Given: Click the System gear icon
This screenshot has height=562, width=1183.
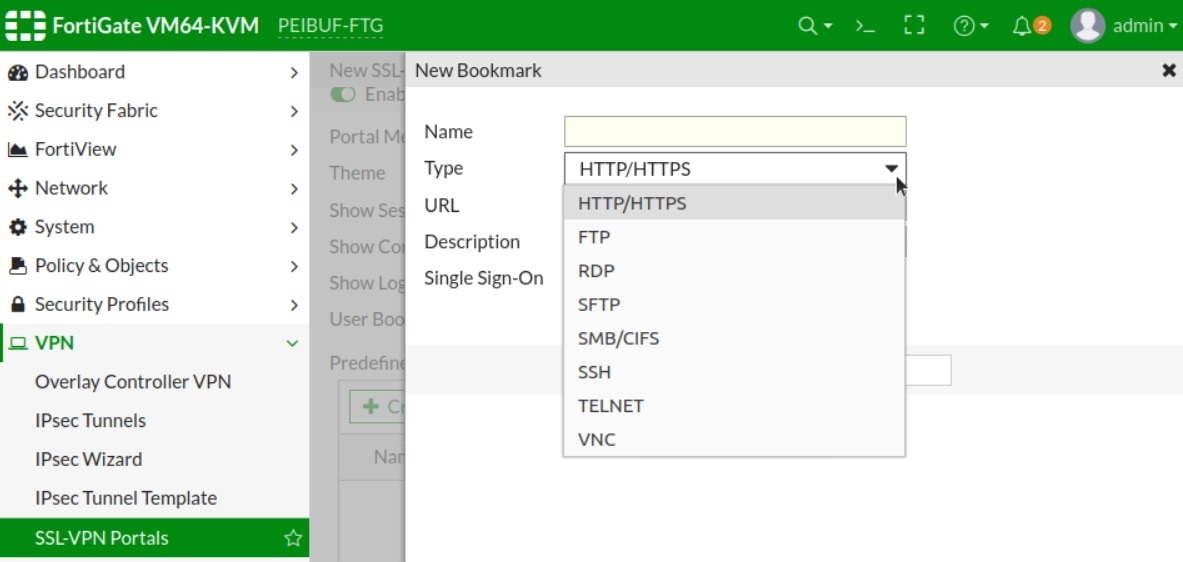Looking at the screenshot, I should (17, 227).
